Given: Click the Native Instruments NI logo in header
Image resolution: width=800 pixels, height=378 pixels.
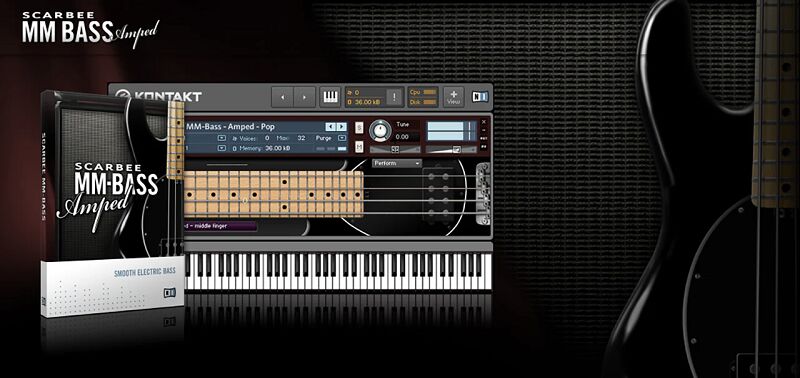Looking at the screenshot, I should (480, 97).
